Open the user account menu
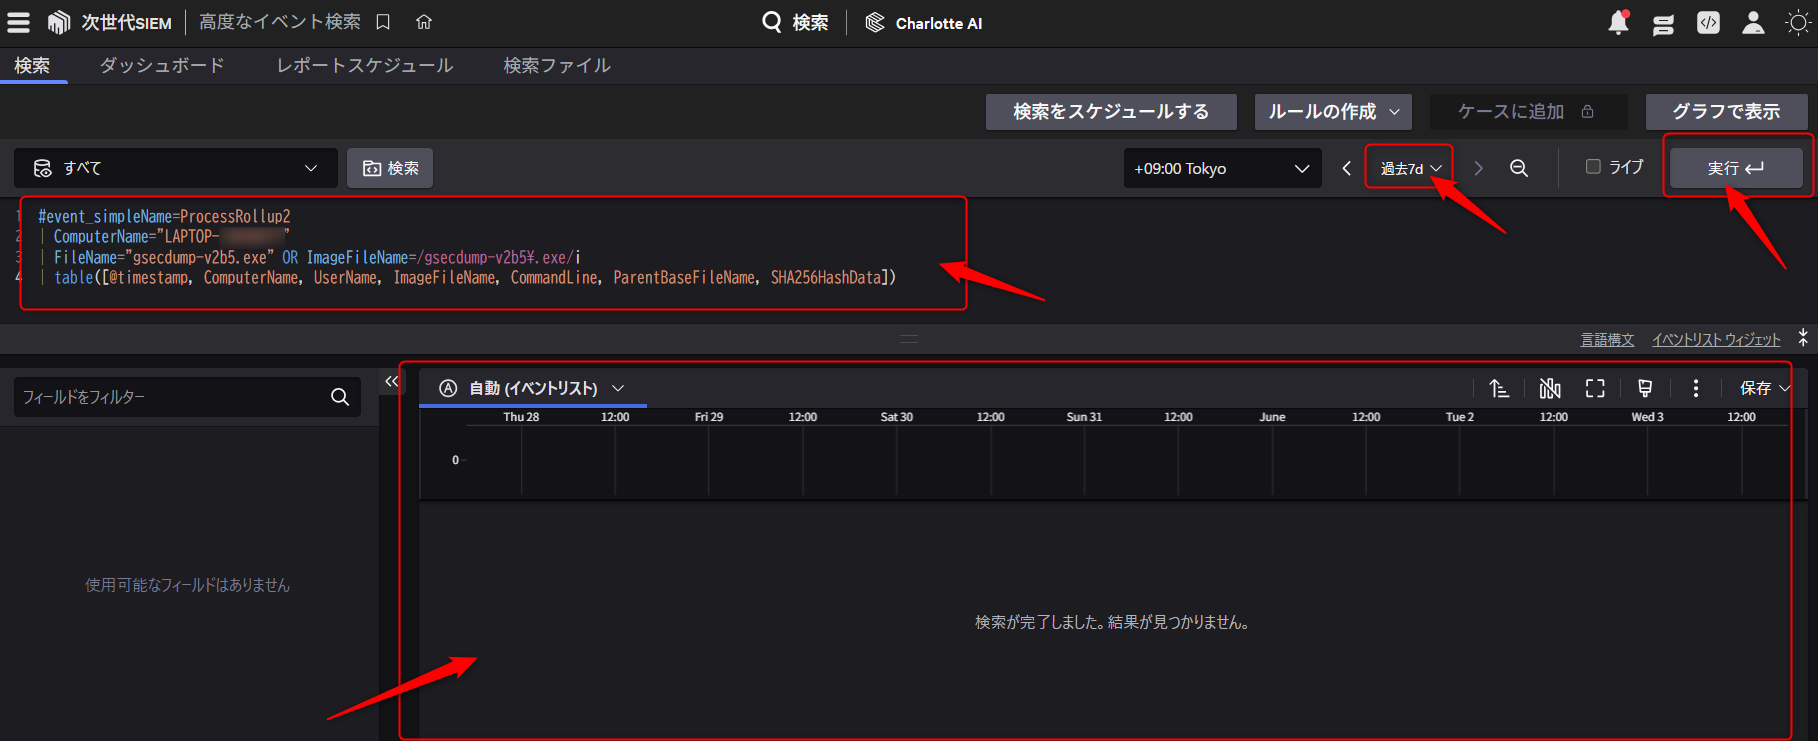 (1753, 22)
